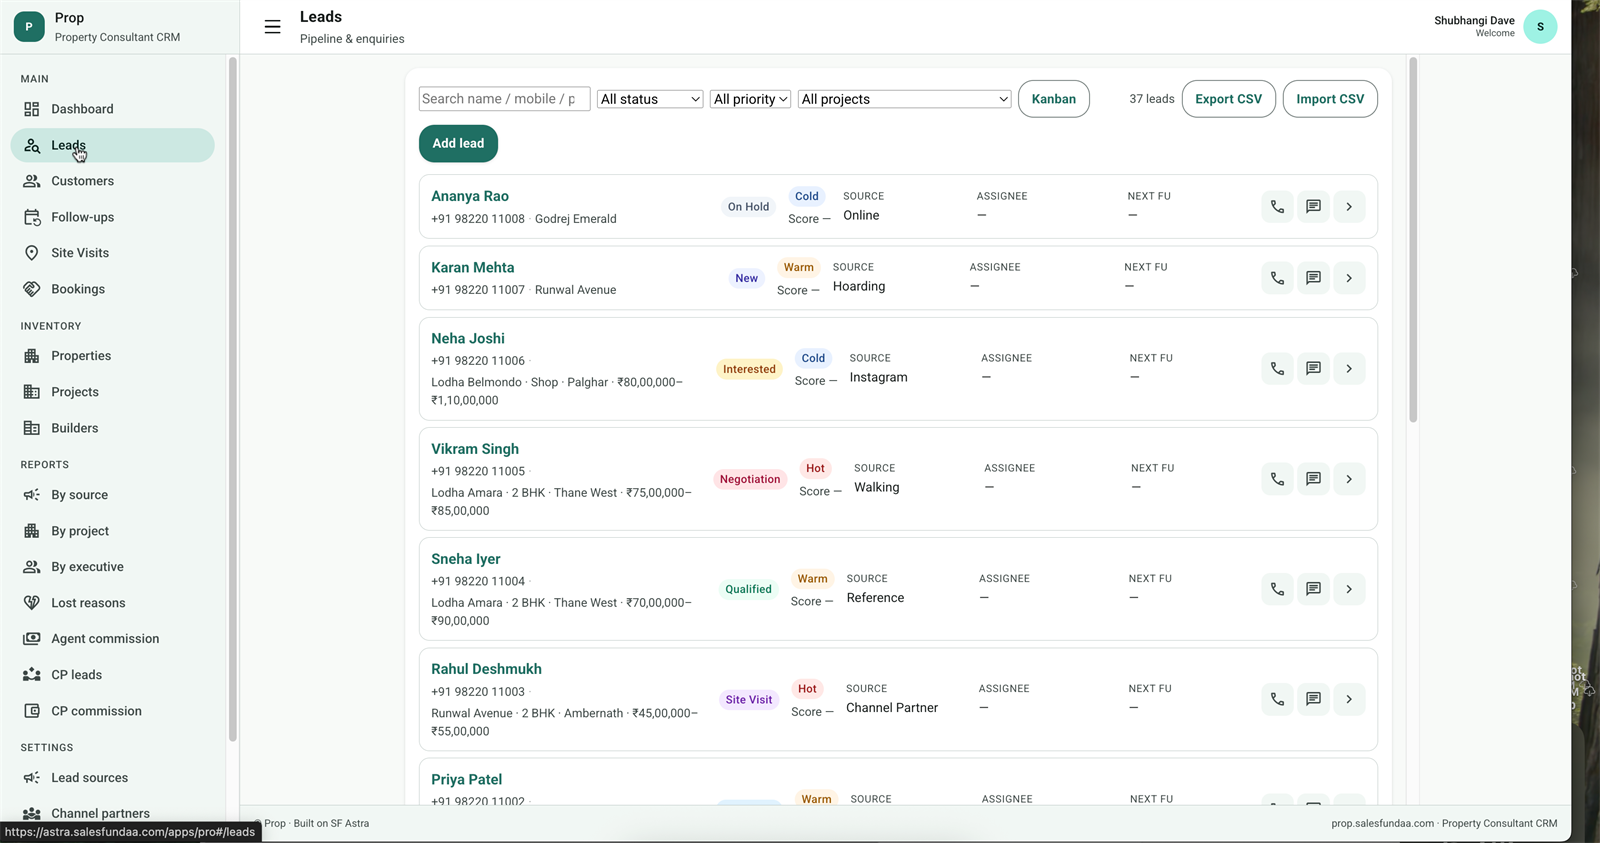Click the leads list scrollbar
The image size is (1600, 843).
click(x=1413, y=240)
